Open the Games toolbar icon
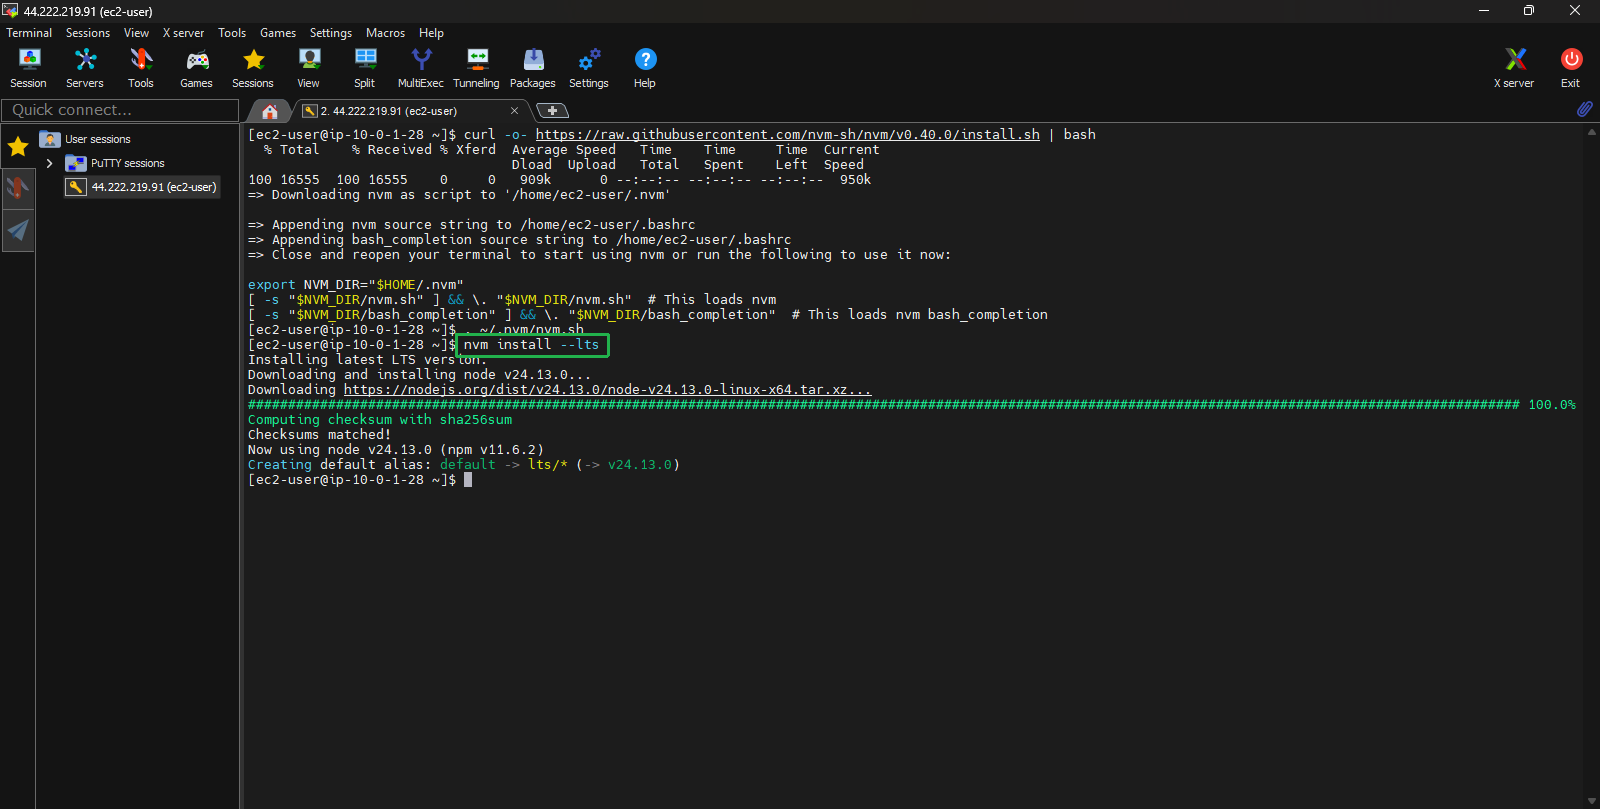Viewport: 1600px width, 809px height. tap(197, 68)
